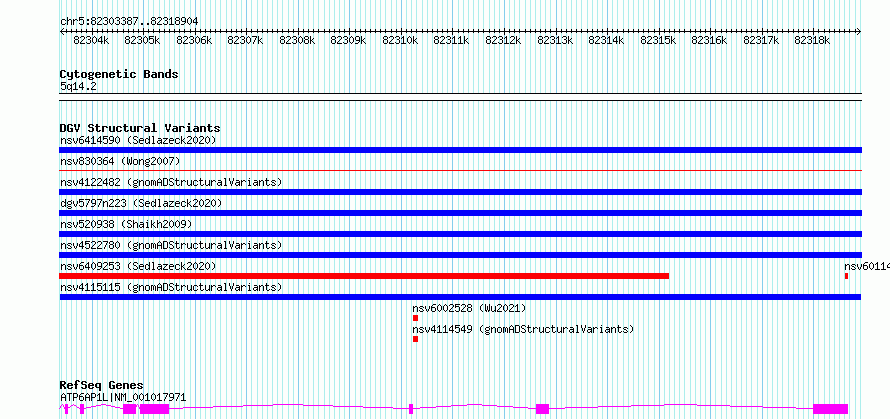Click the Cytogenetic Bands track title

pos(119,74)
